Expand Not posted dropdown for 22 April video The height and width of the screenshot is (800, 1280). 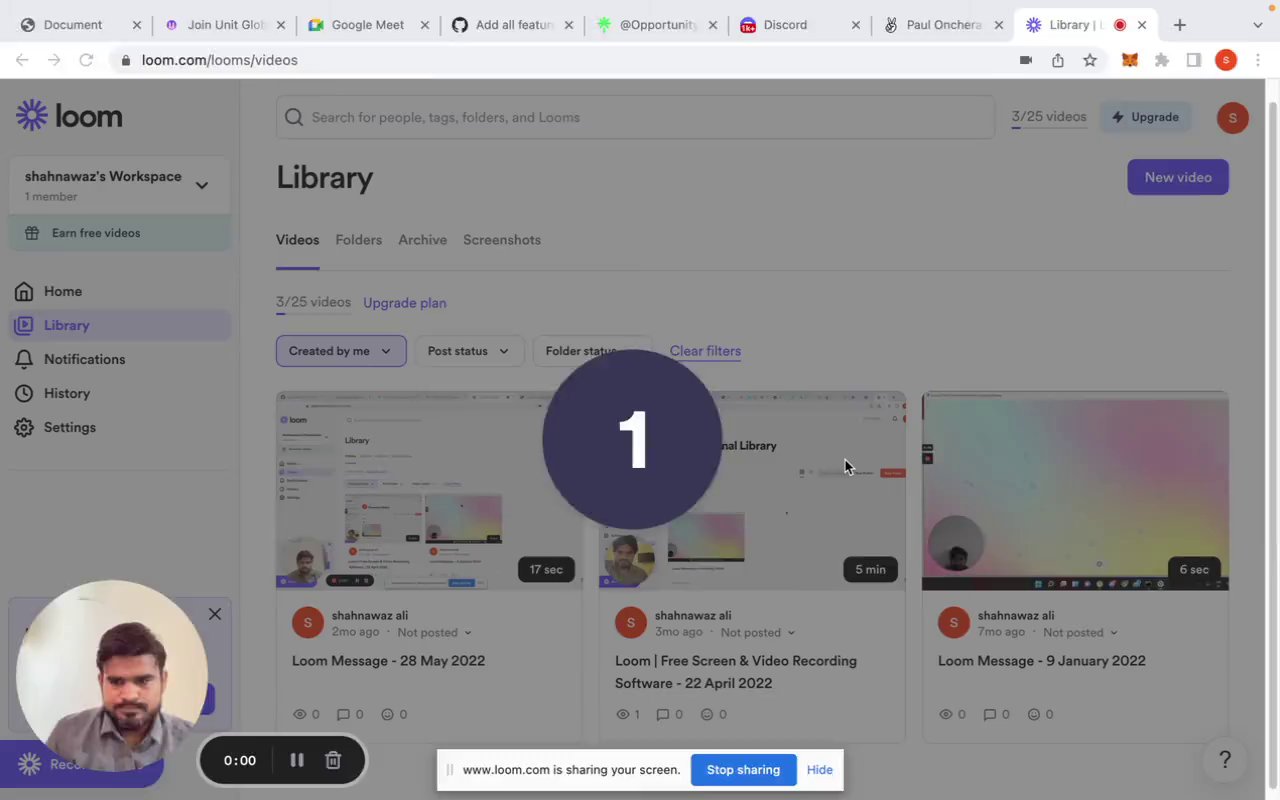[757, 632]
